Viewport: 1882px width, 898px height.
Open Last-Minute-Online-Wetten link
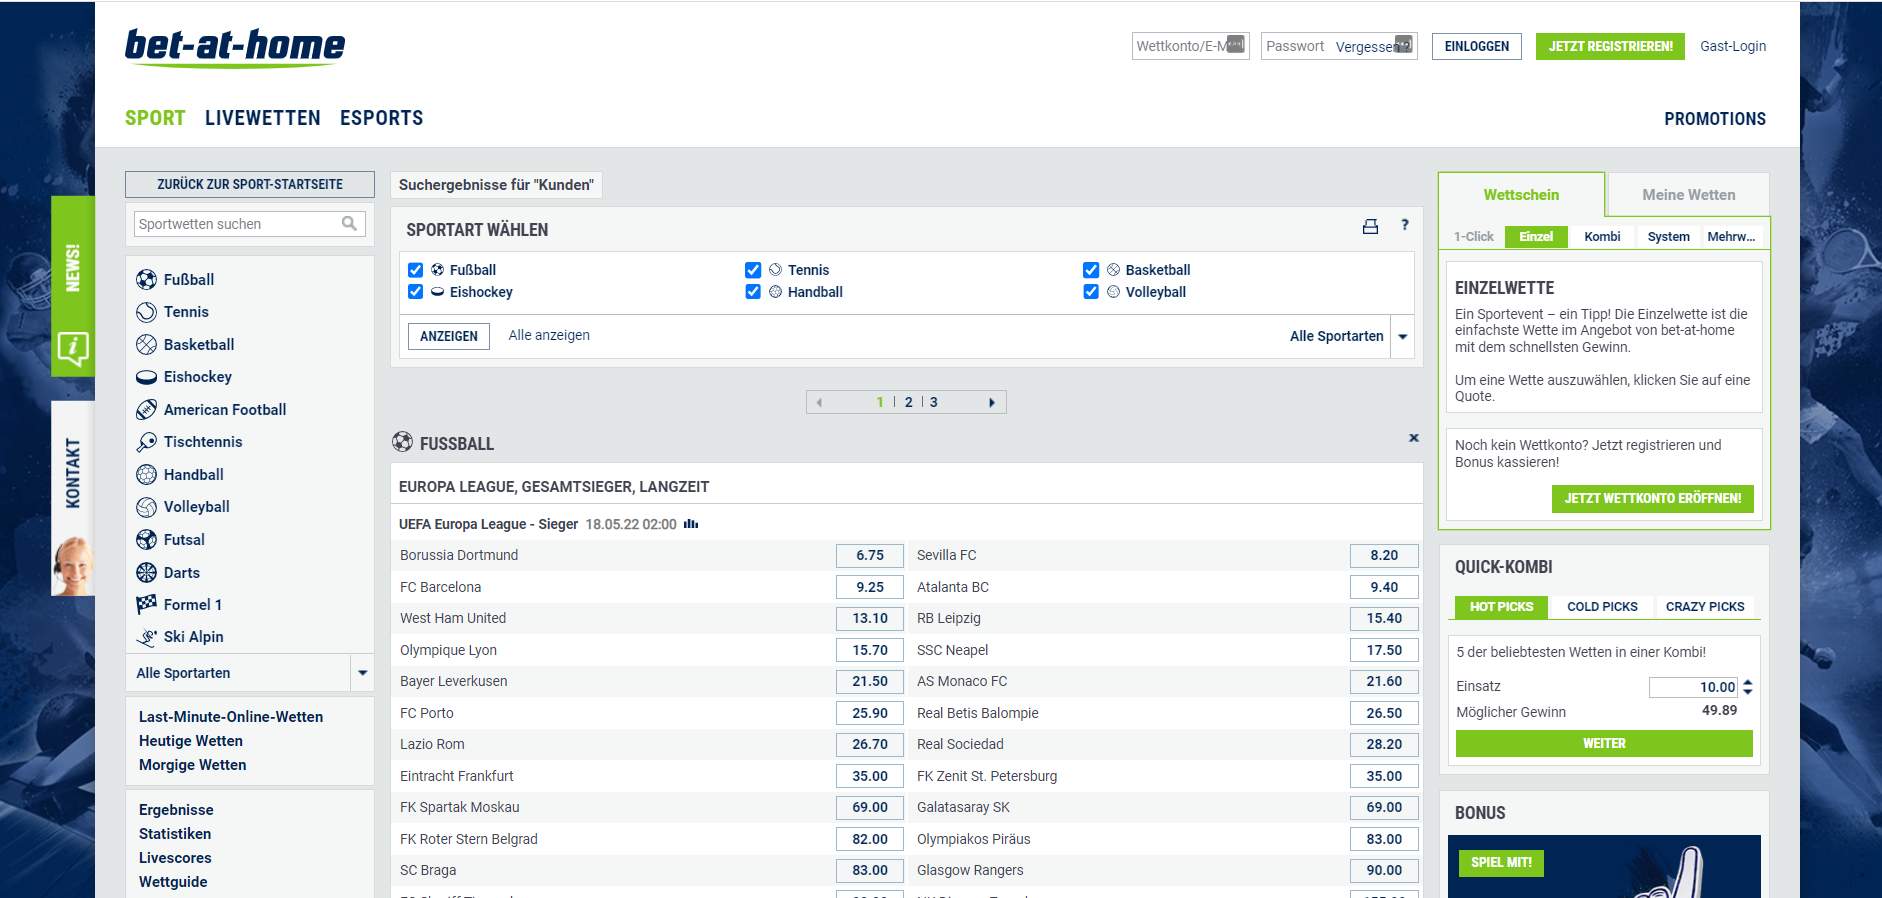(231, 717)
